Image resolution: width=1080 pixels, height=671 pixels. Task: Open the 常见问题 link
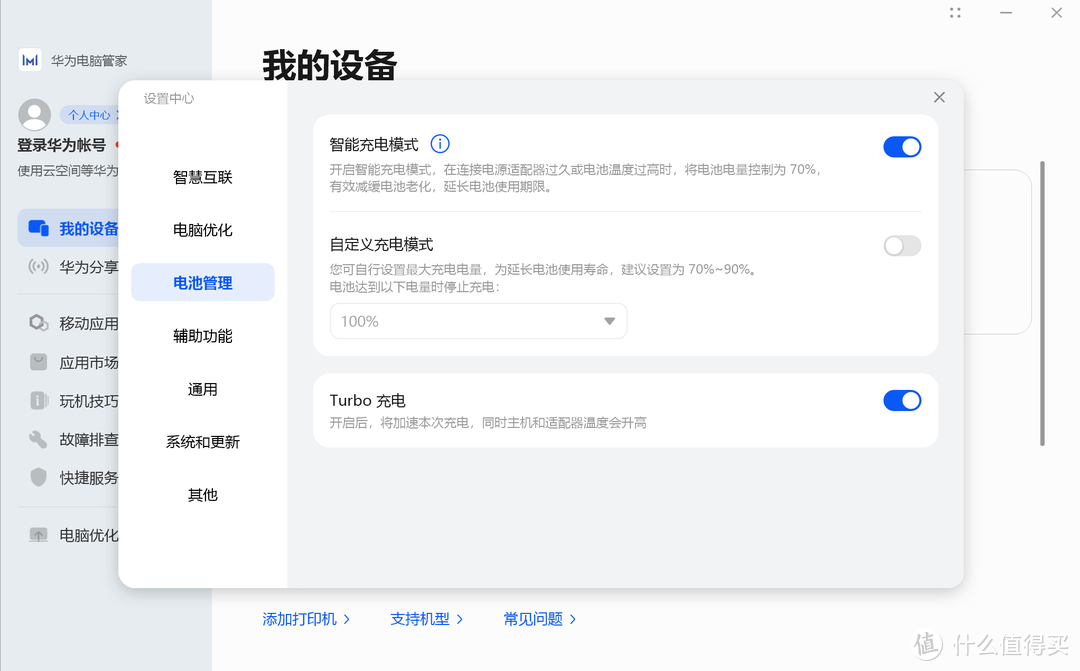(x=539, y=619)
